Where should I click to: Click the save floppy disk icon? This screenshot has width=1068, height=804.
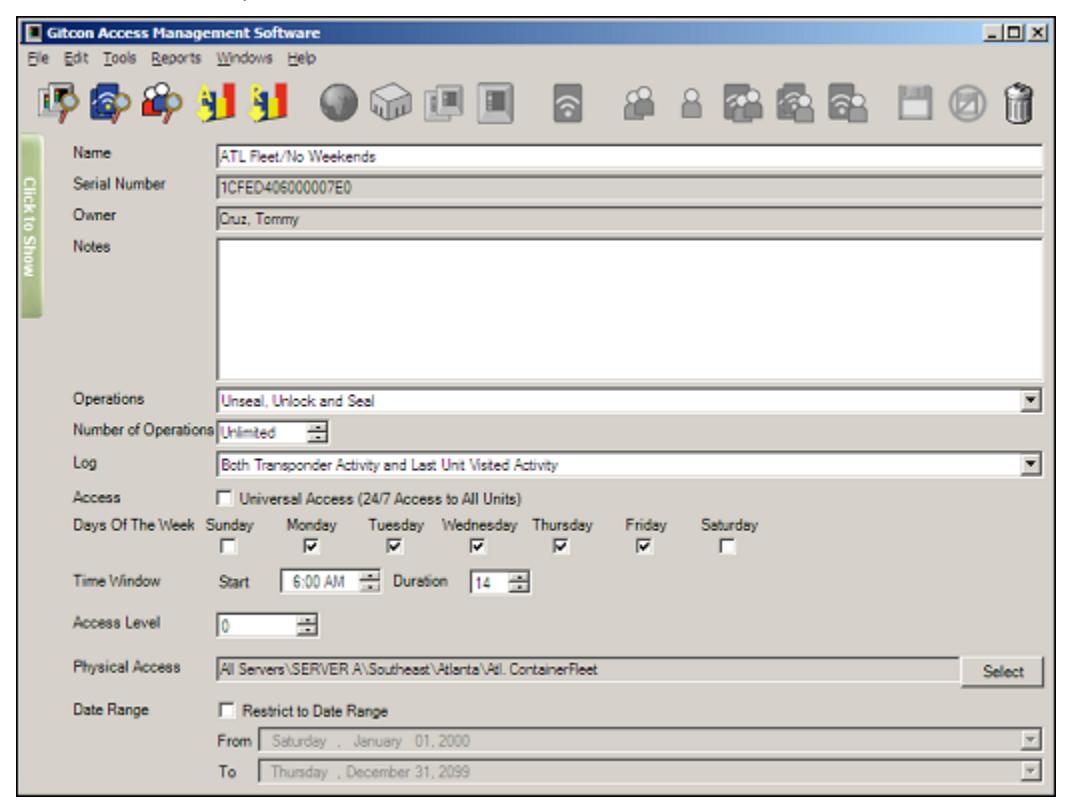(915, 103)
